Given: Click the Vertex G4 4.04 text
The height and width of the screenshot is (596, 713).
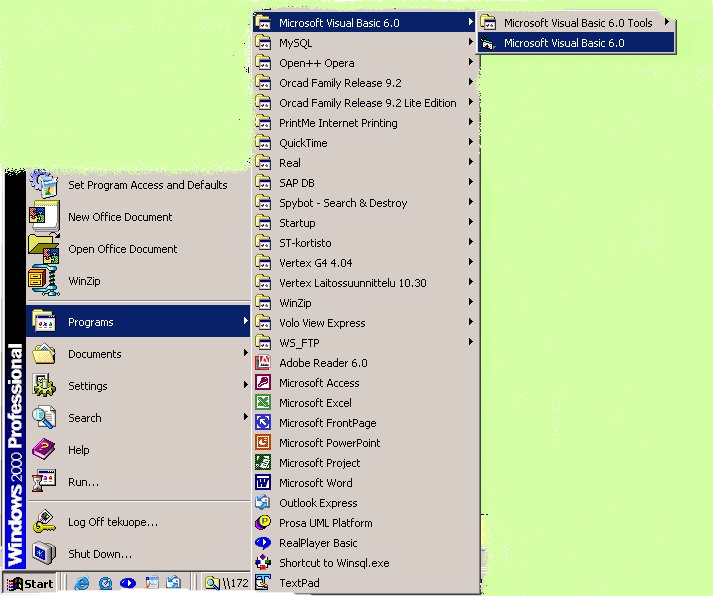Looking at the screenshot, I should 316,263.
